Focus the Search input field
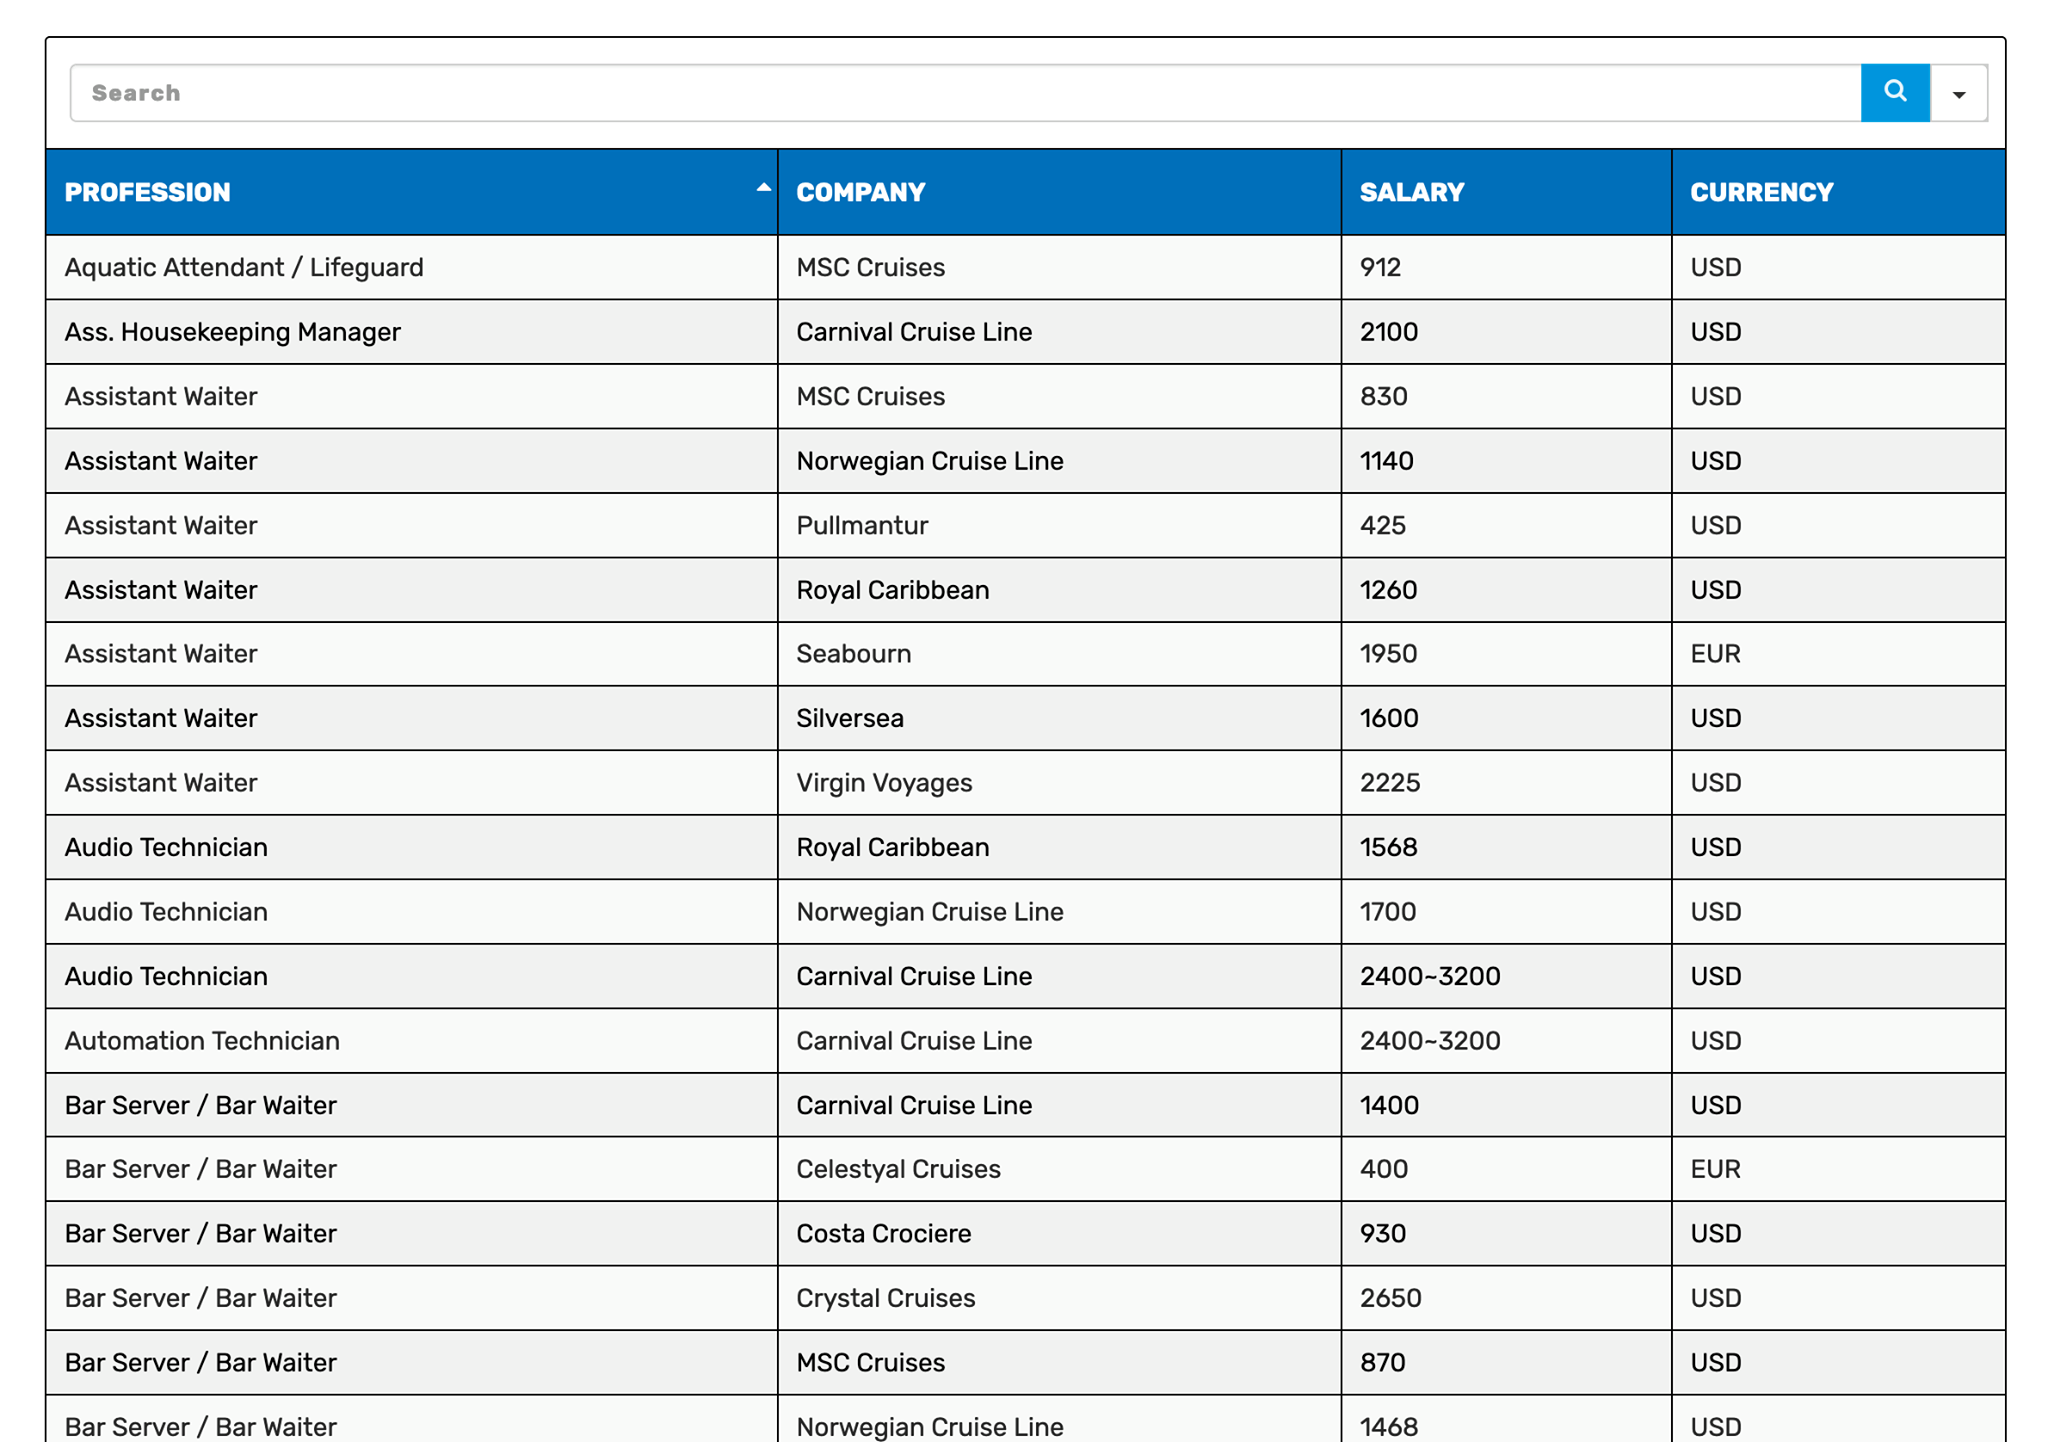This screenshot has height=1442, width=2048. [965, 93]
